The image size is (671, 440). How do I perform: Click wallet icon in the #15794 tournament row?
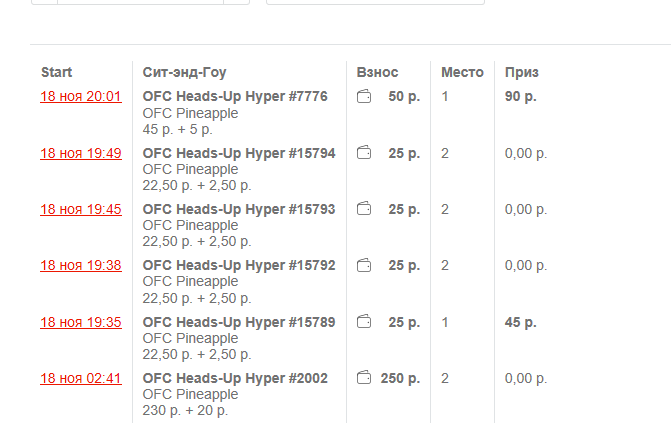point(365,153)
